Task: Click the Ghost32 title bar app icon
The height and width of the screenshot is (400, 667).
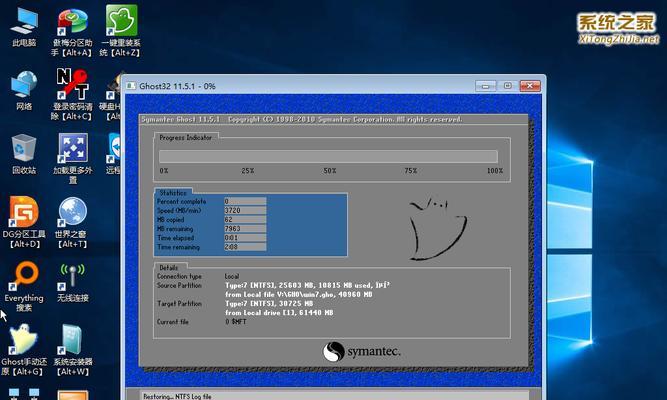Action: click(x=131, y=86)
